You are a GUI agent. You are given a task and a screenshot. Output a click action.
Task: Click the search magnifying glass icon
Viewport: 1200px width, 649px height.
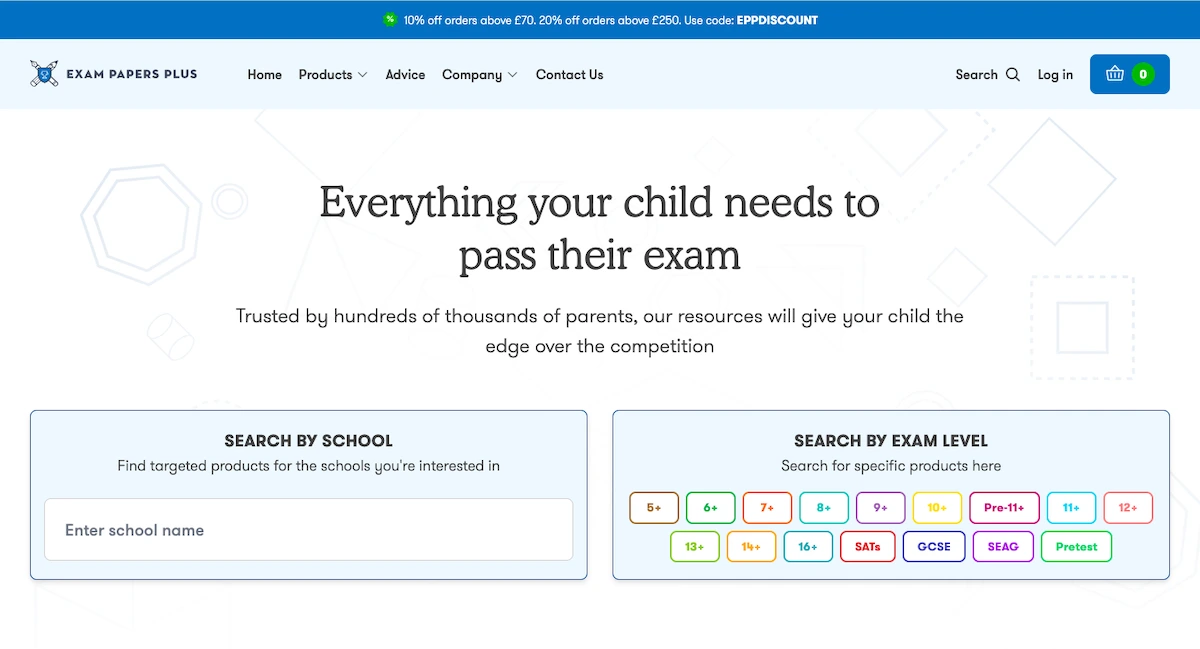click(x=1013, y=75)
